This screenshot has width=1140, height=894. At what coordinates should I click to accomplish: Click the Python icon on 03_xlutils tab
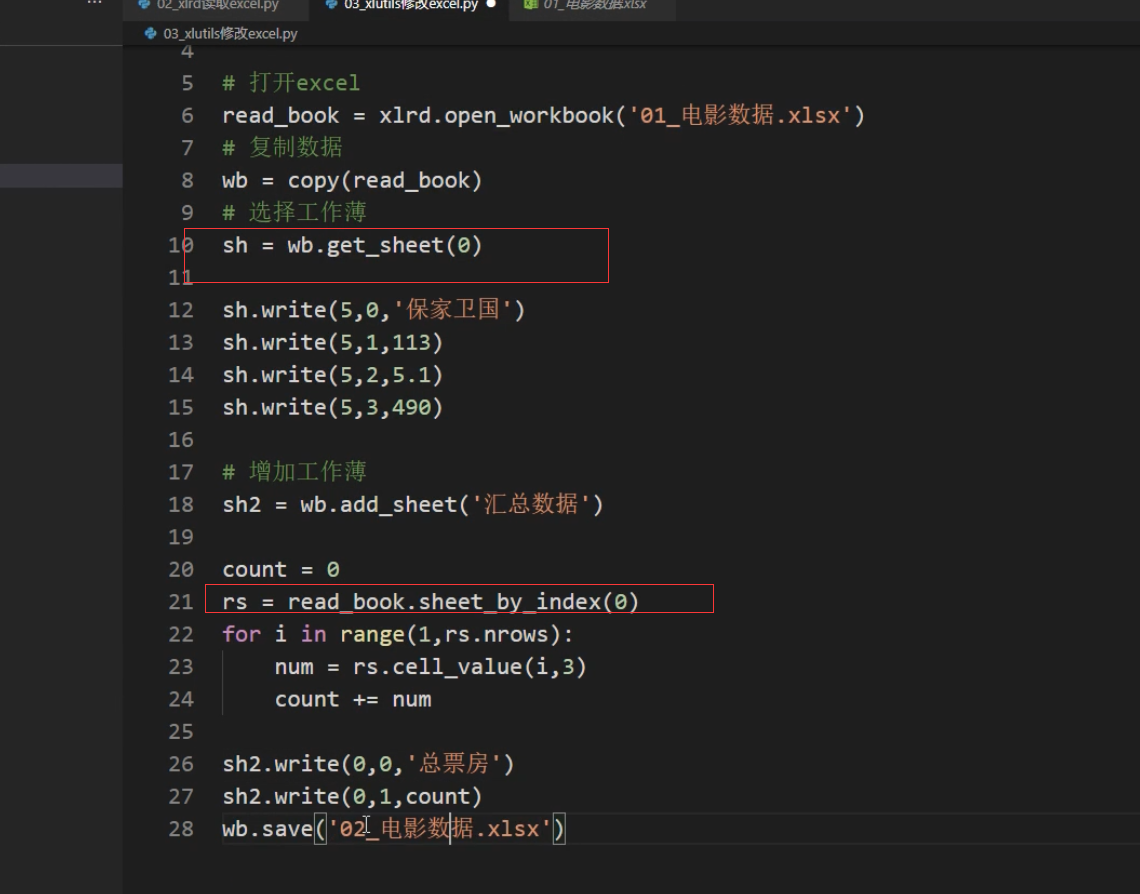(331, 4)
